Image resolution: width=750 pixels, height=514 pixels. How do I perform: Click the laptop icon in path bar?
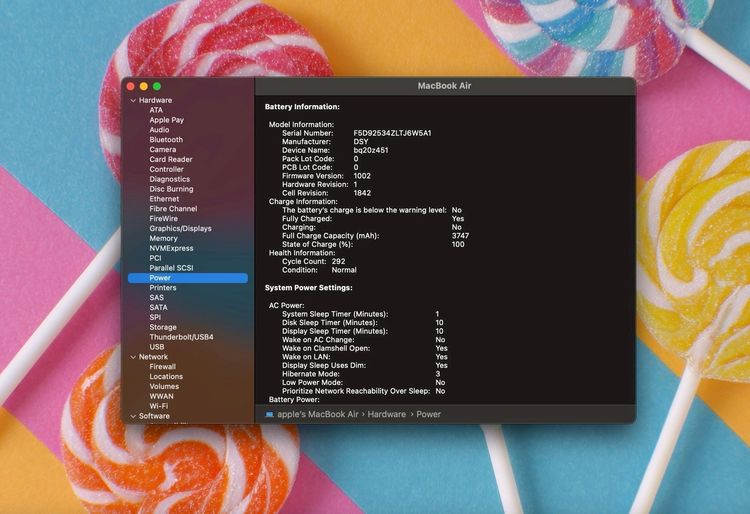coord(269,415)
